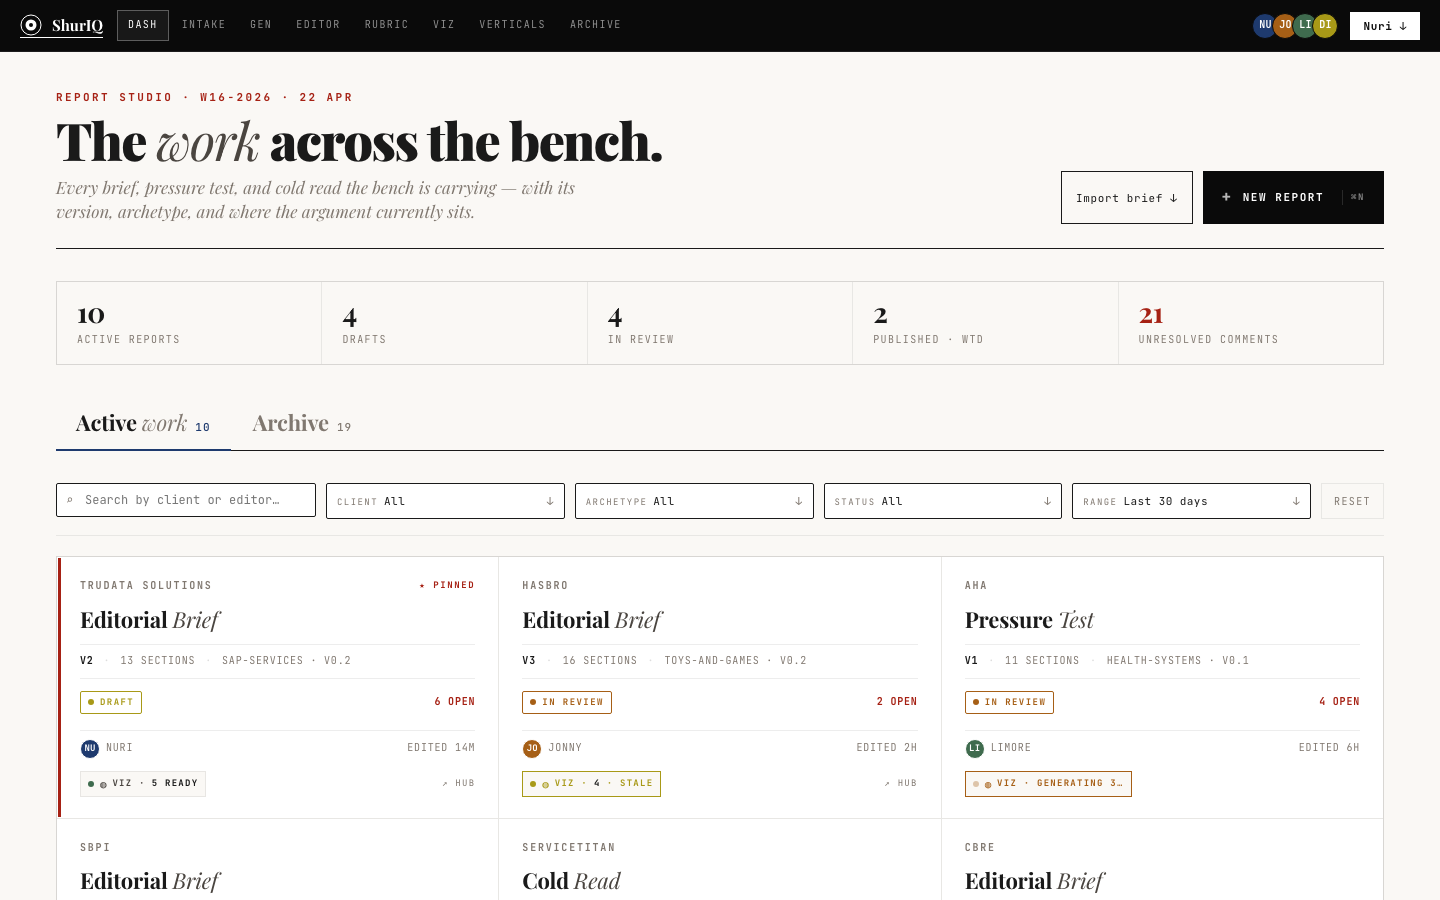Open the HUB link on the TruData card
This screenshot has width=1440, height=900.
458,783
